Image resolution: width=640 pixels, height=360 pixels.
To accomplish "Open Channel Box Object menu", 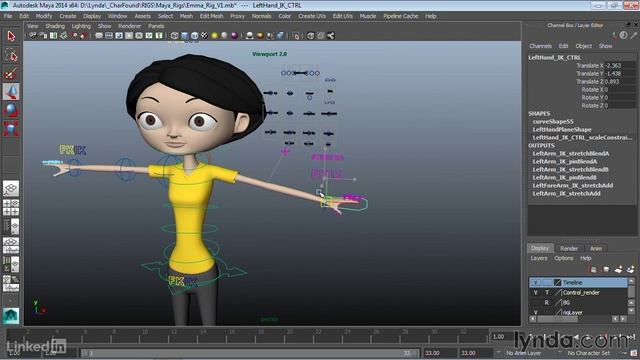I will pyautogui.click(x=583, y=46).
